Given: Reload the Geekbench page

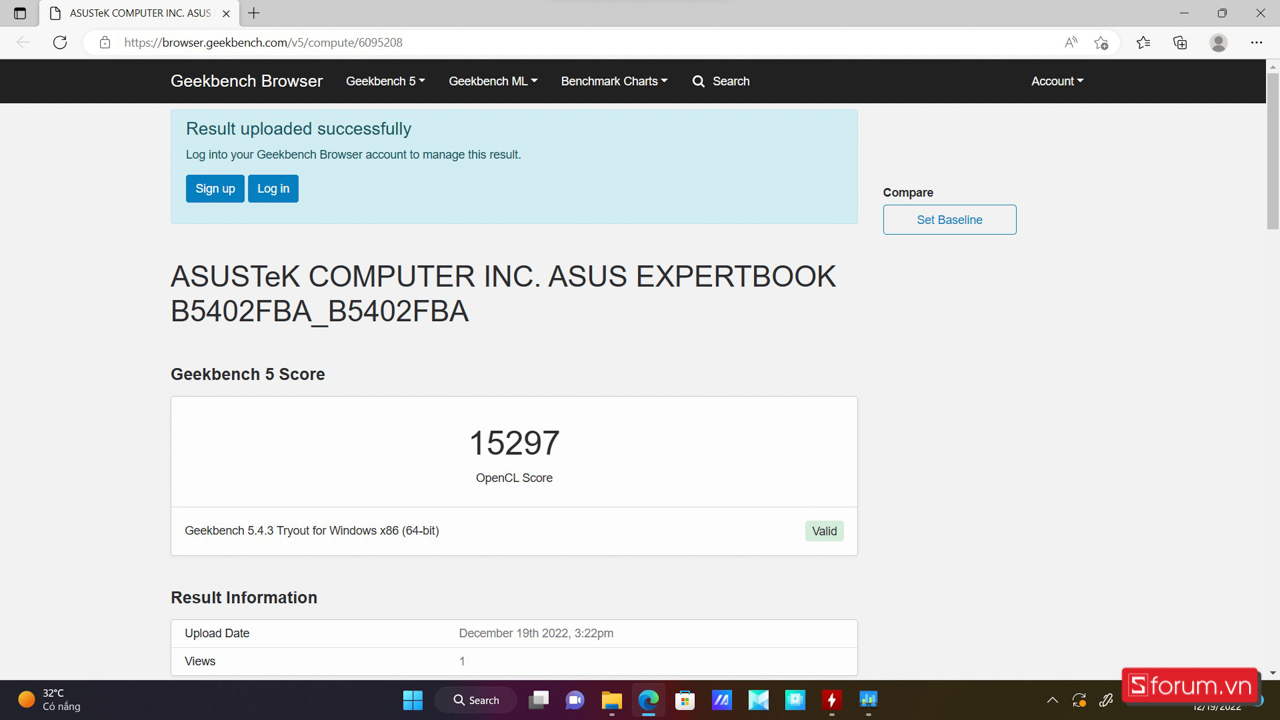Looking at the screenshot, I should pyautogui.click(x=60, y=42).
